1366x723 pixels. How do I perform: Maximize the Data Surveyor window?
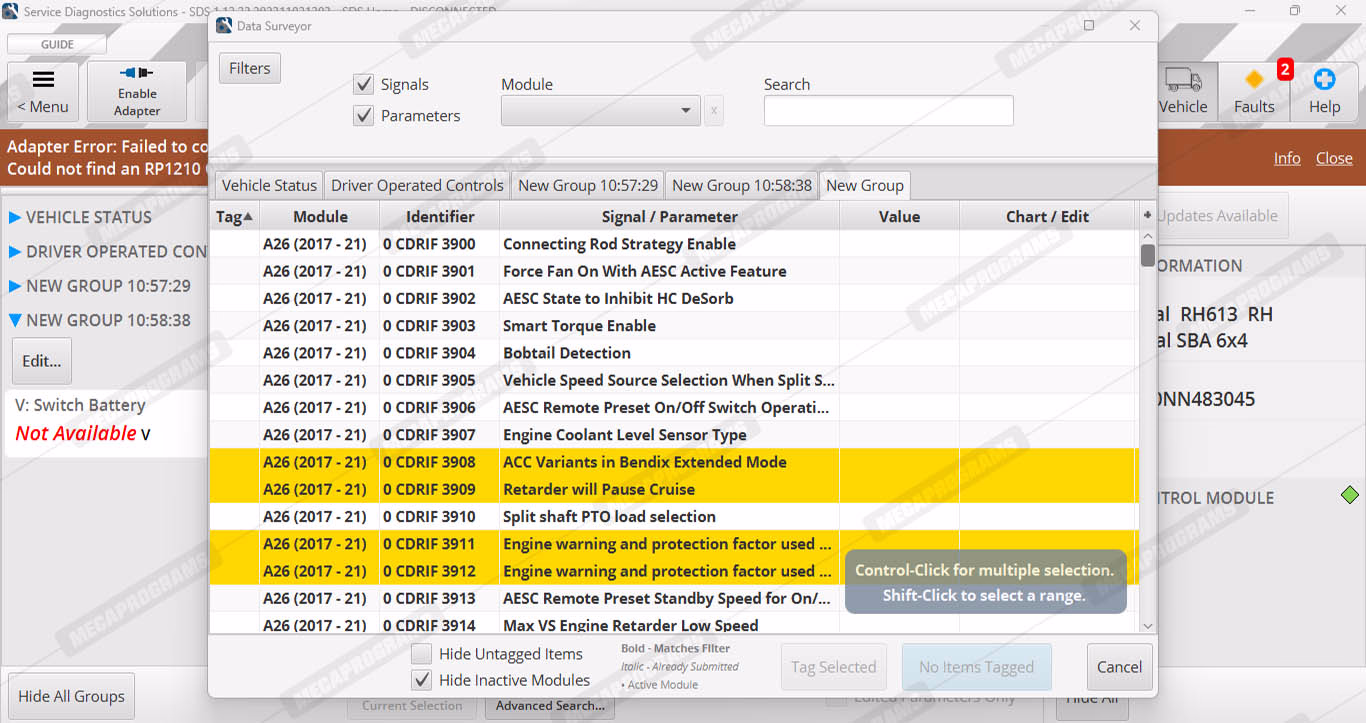1089,25
